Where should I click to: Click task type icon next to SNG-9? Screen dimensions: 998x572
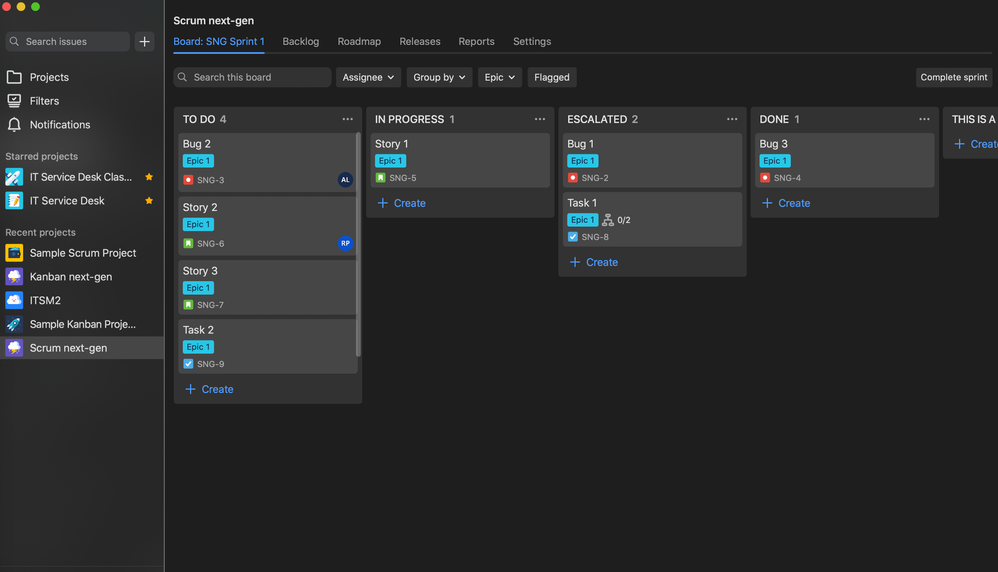[x=188, y=364]
